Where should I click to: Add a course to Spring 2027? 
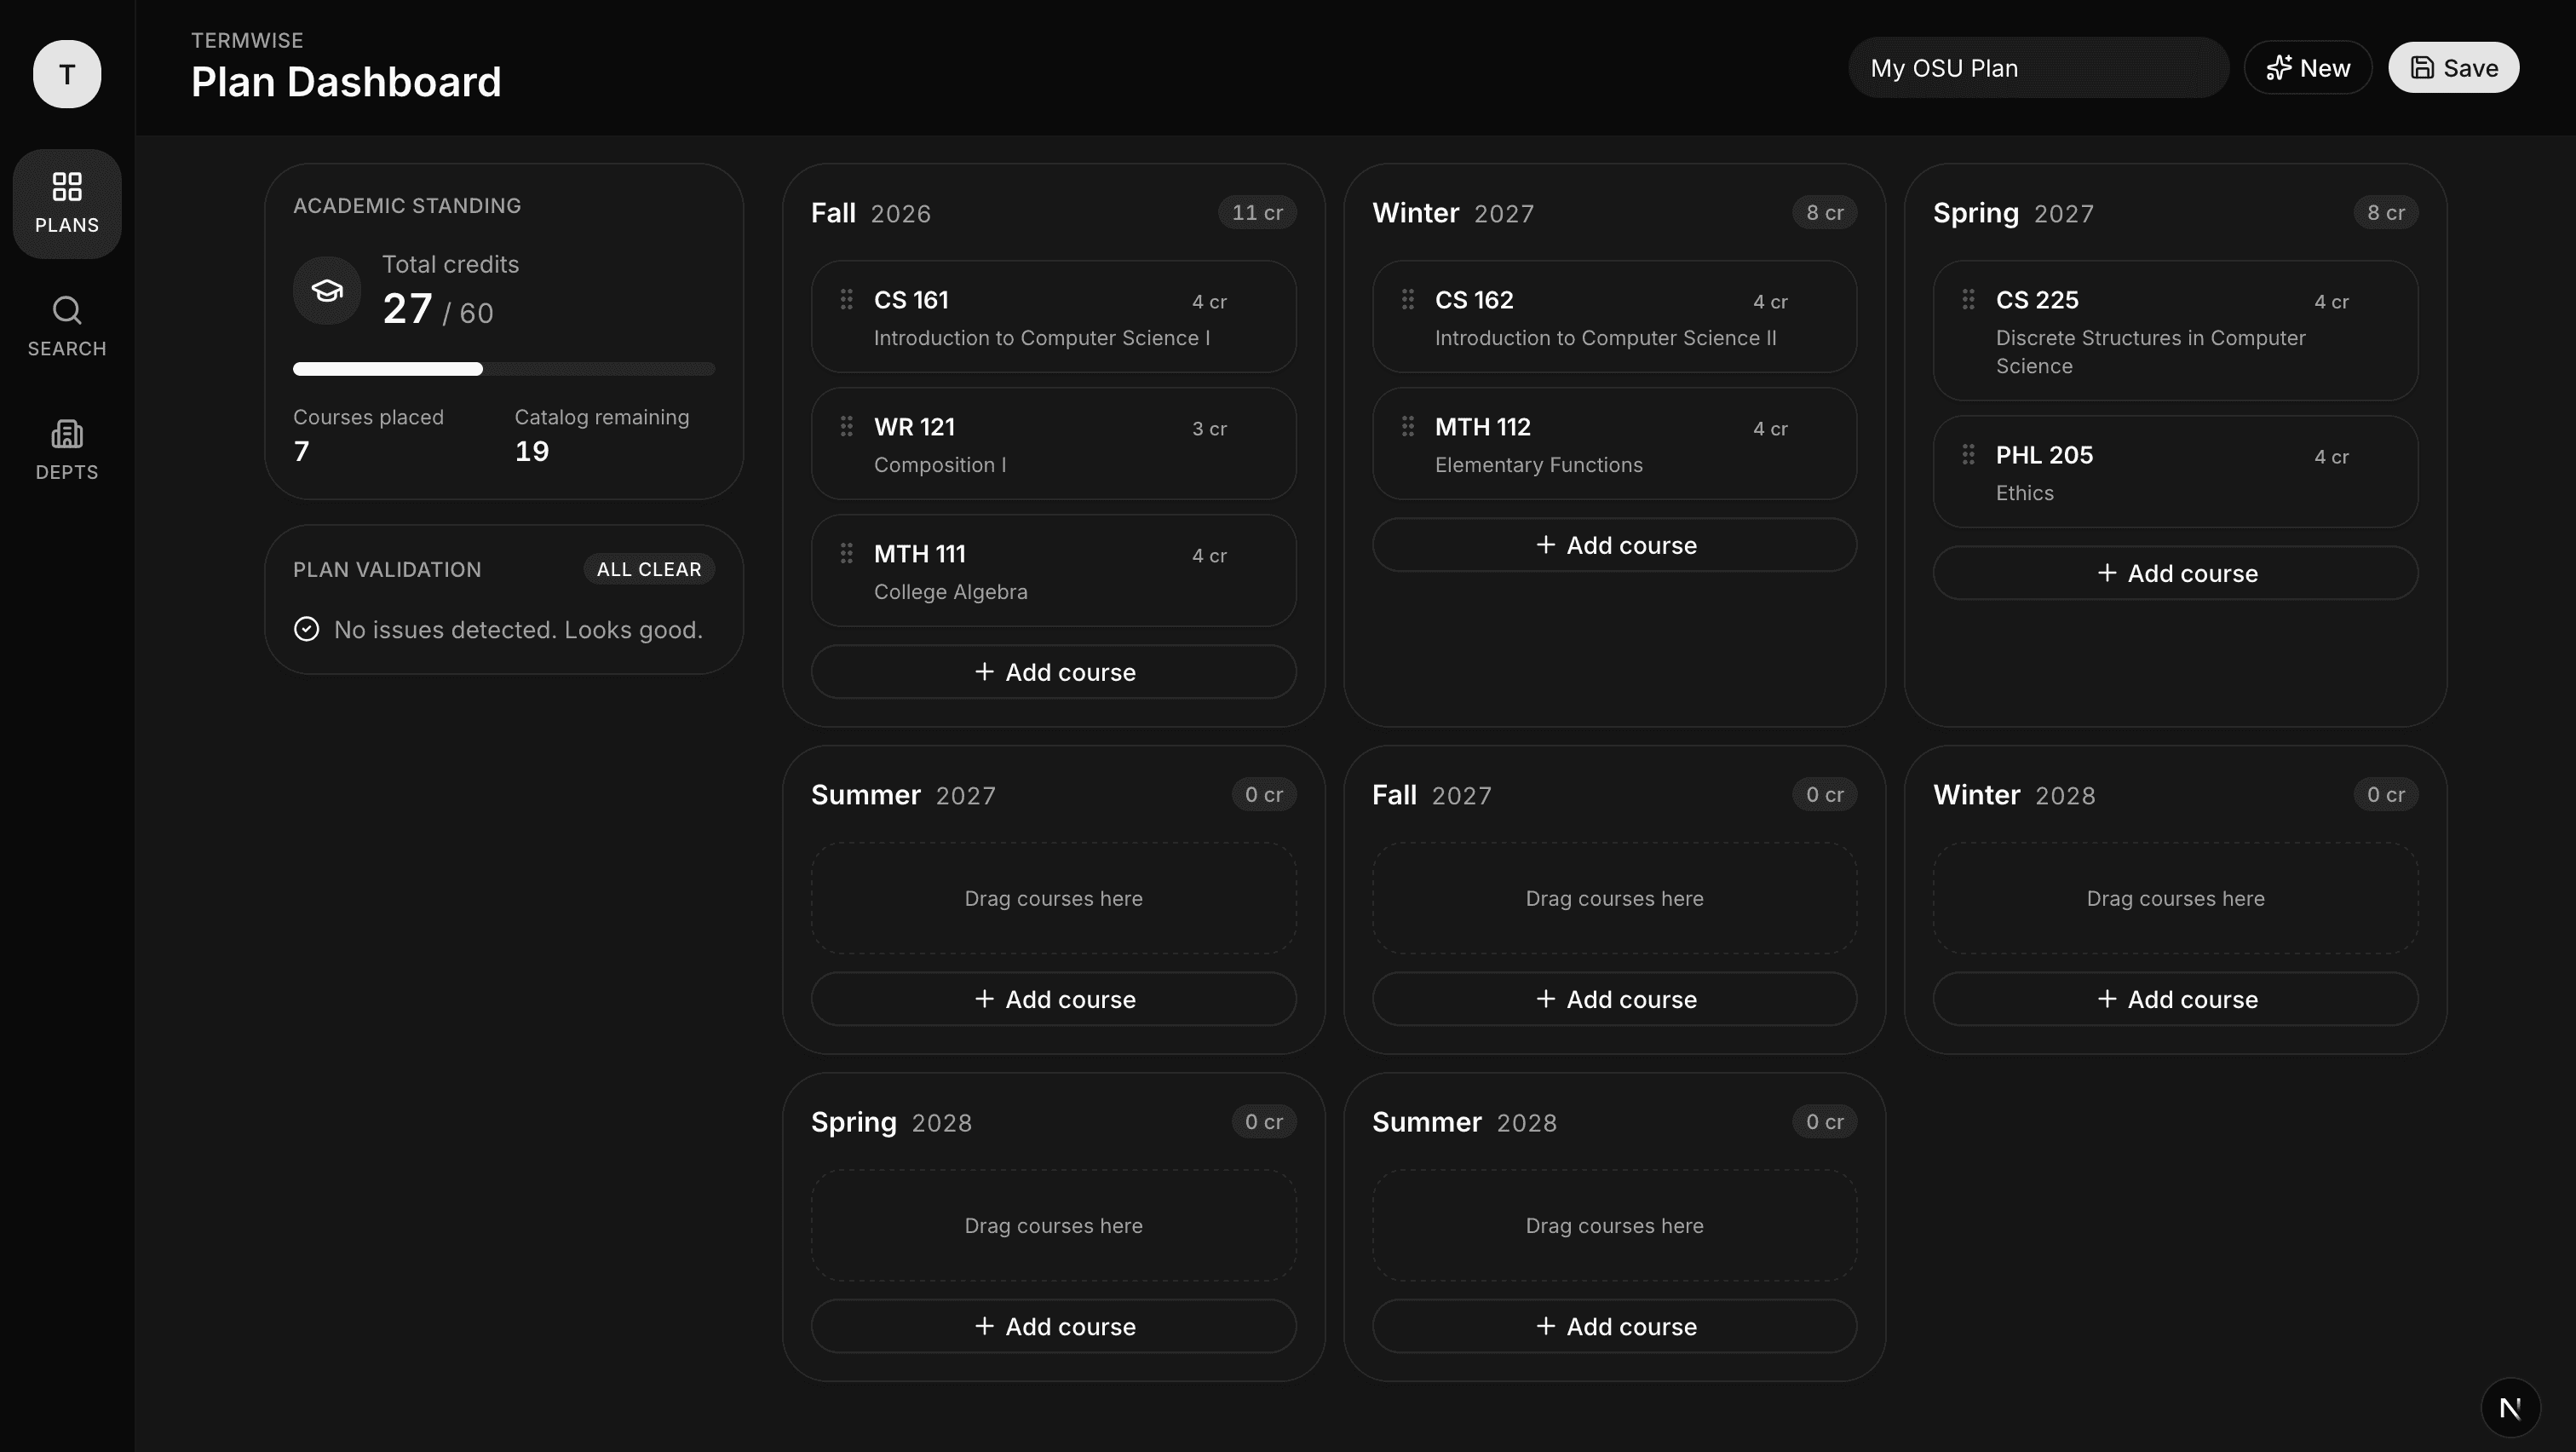(2176, 573)
